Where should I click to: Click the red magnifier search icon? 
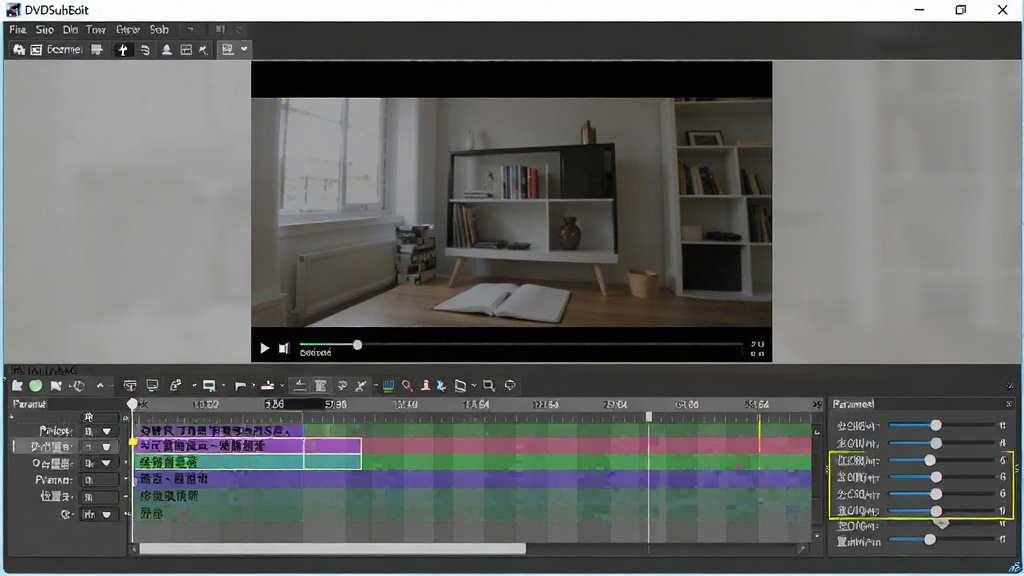[x=407, y=386]
